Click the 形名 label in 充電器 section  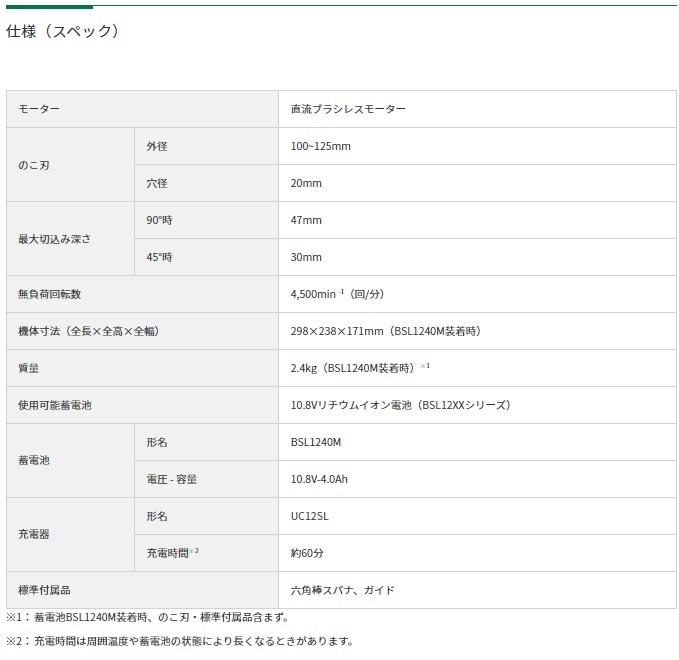coord(157,516)
